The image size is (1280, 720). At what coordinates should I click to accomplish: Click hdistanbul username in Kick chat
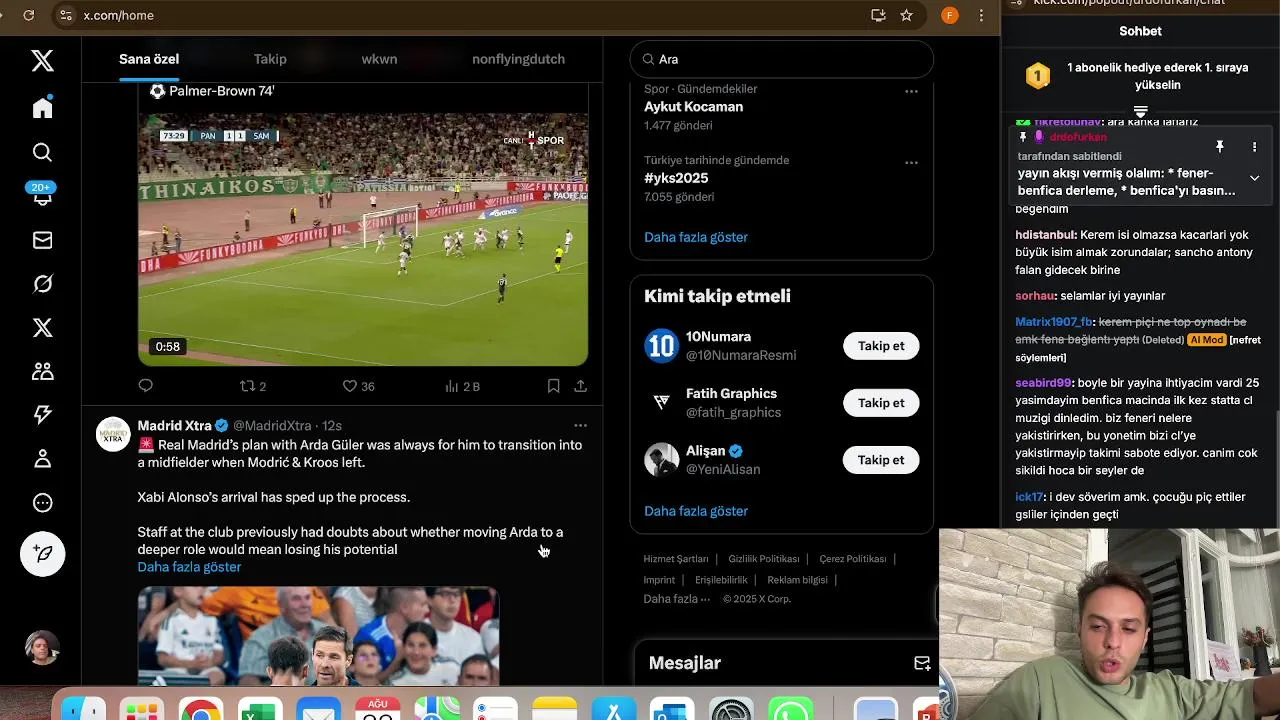coord(1045,235)
